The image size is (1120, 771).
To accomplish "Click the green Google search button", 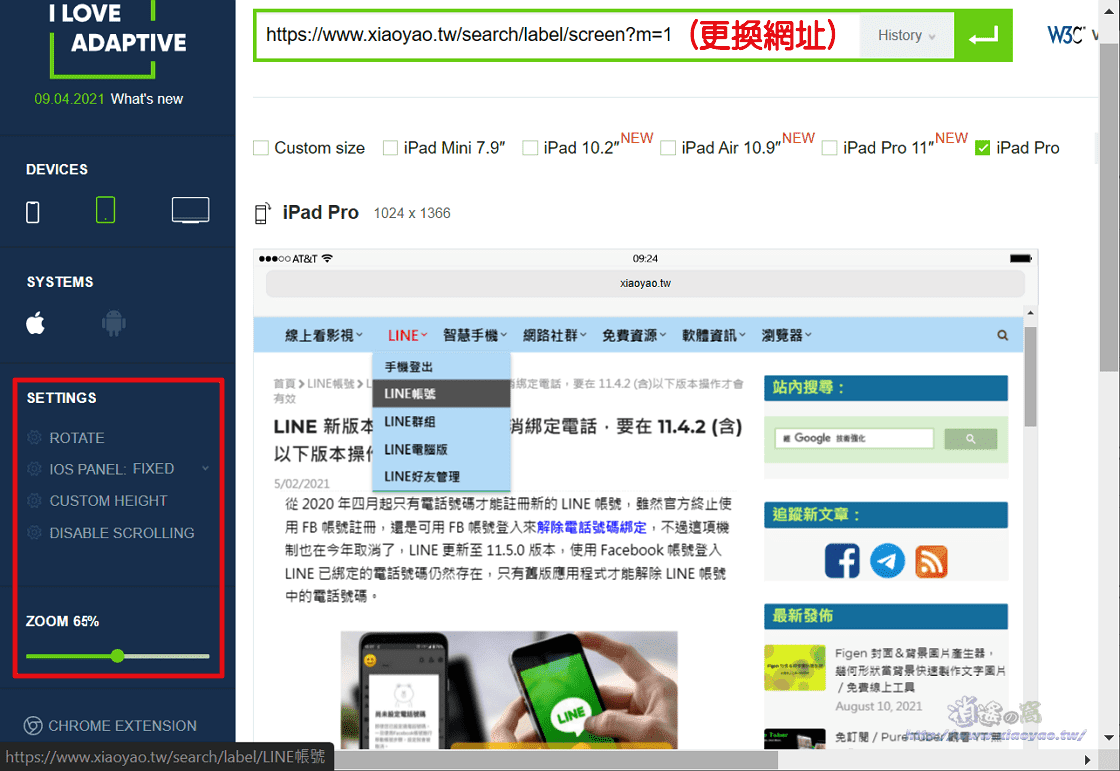I will pos(970,439).
